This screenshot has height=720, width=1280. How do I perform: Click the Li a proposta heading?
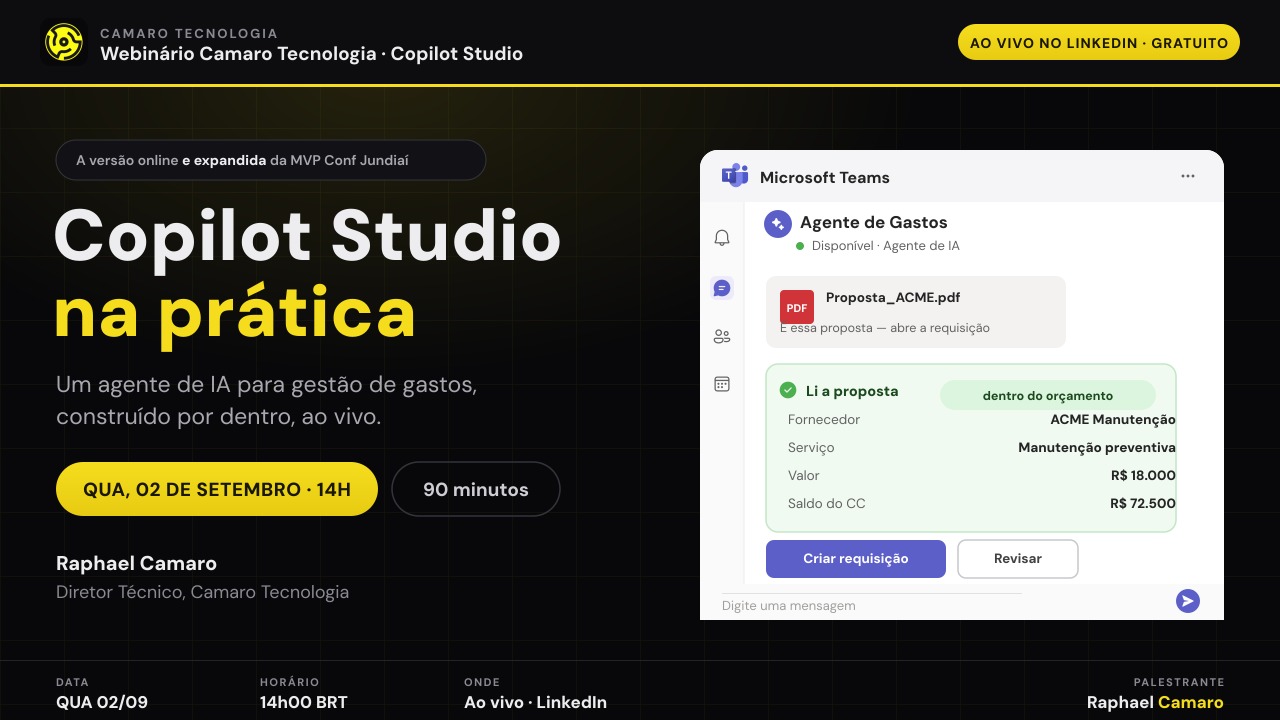(852, 391)
